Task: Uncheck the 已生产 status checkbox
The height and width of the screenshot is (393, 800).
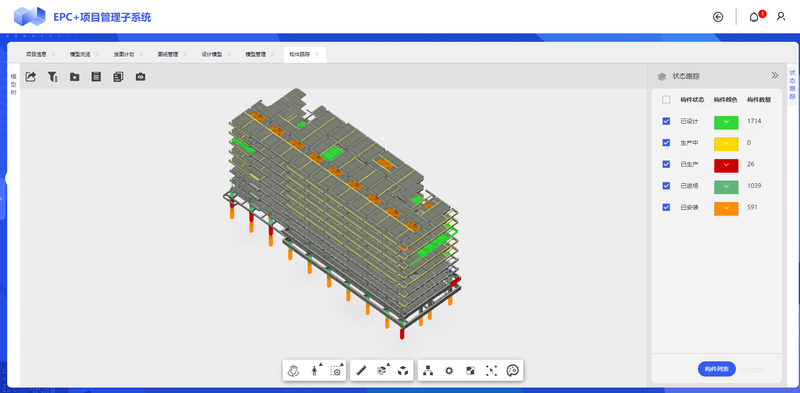Action: (666, 164)
